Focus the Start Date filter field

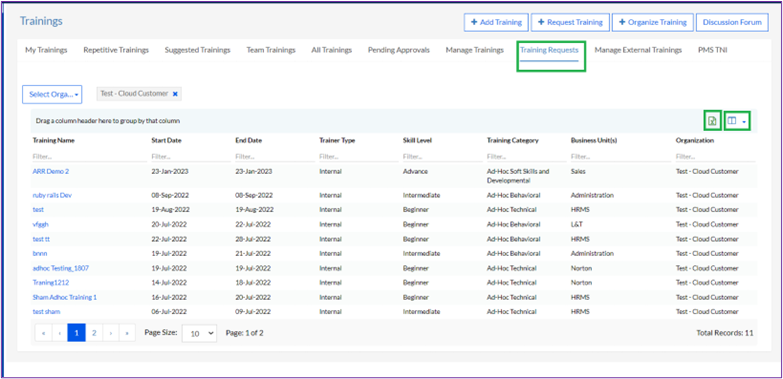coord(191,156)
